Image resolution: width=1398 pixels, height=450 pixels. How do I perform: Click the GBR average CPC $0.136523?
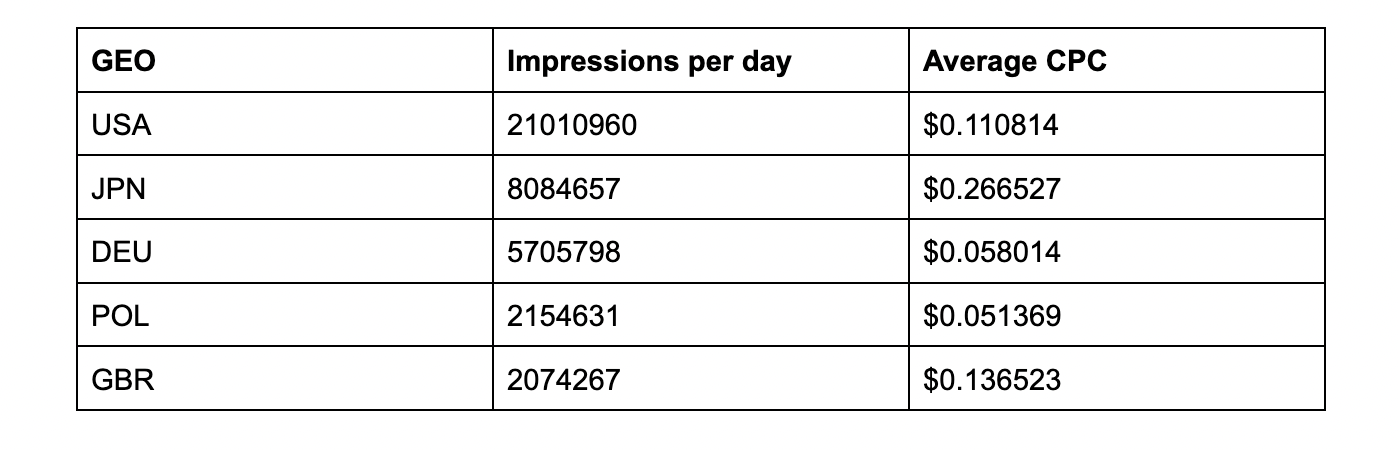coord(991,380)
